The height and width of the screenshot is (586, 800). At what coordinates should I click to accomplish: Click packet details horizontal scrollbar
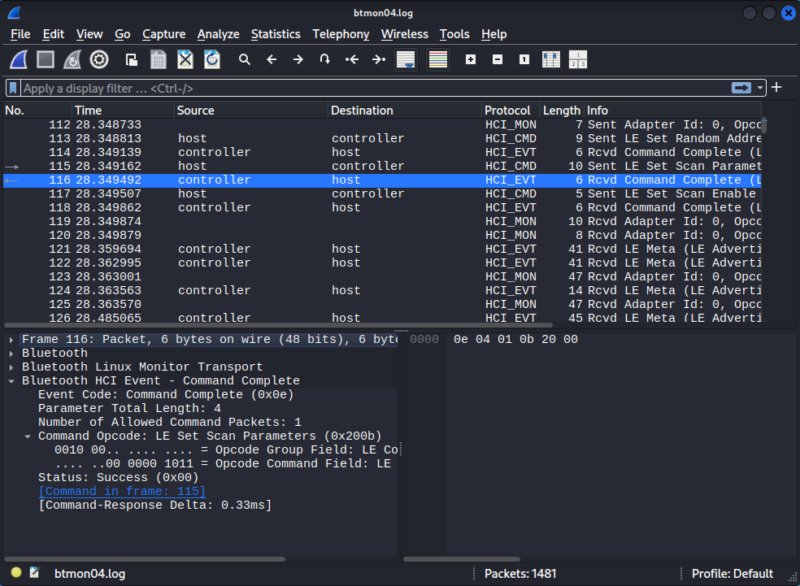[144, 559]
